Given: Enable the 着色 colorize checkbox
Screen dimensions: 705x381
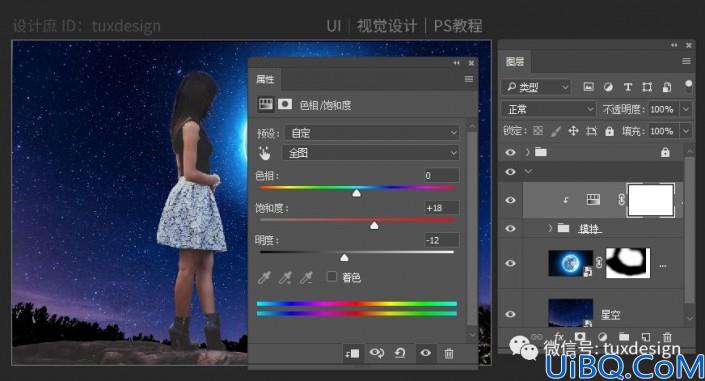Looking at the screenshot, I should pos(331,276).
